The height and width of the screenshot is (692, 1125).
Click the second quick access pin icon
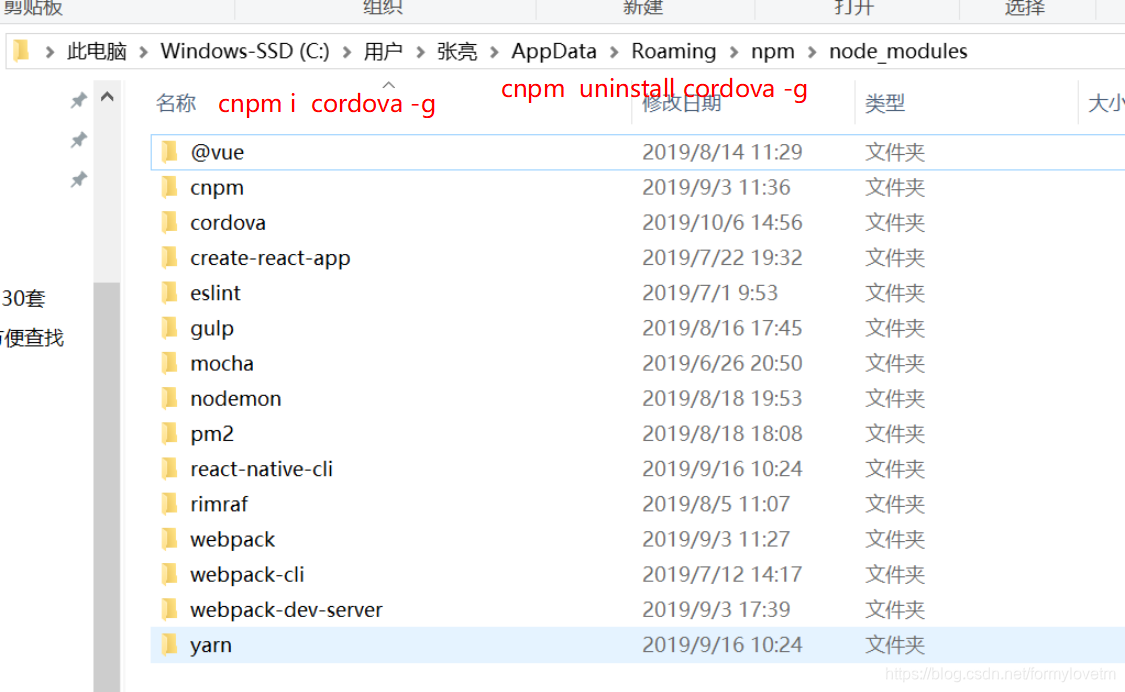[x=78, y=140]
